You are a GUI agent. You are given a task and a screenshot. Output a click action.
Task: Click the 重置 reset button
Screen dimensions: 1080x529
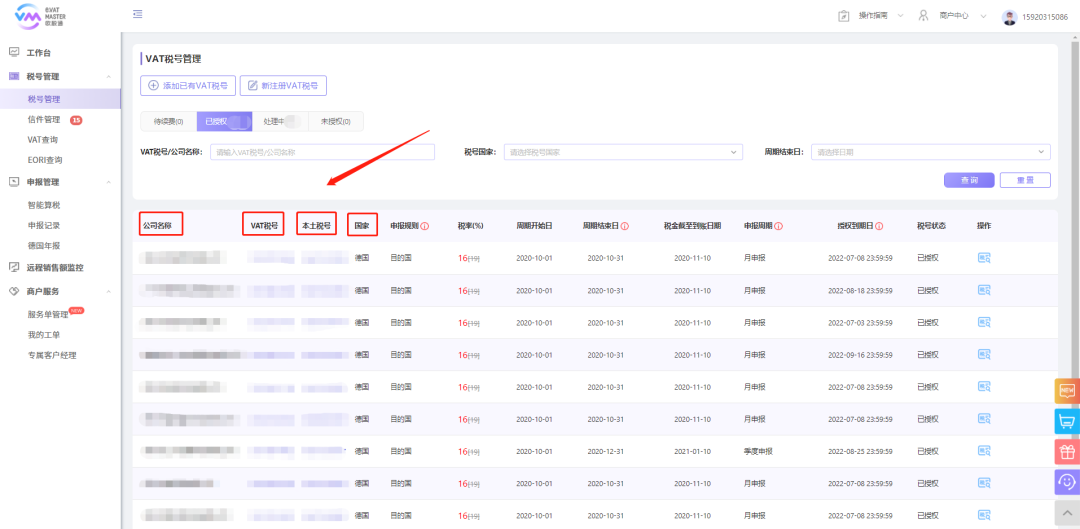coord(1025,180)
